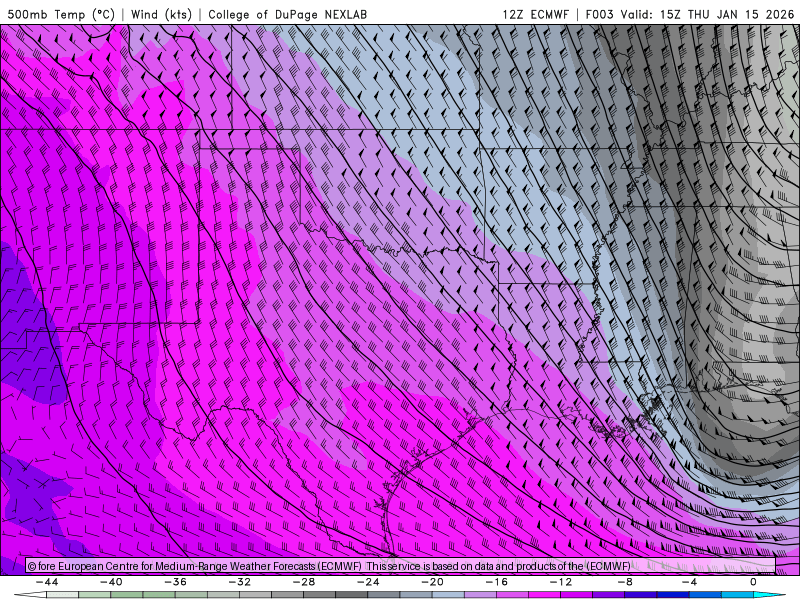800x600 pixels.
Task: Click the ECMWF copyright notice banner
Action: point(400,566)
